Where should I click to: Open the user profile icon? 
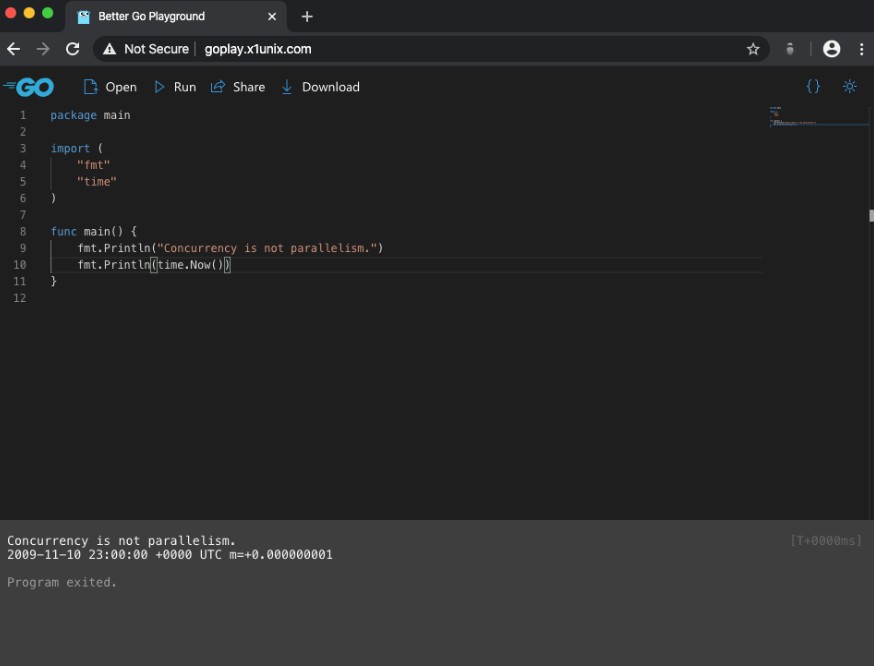(x=831, y=49)
